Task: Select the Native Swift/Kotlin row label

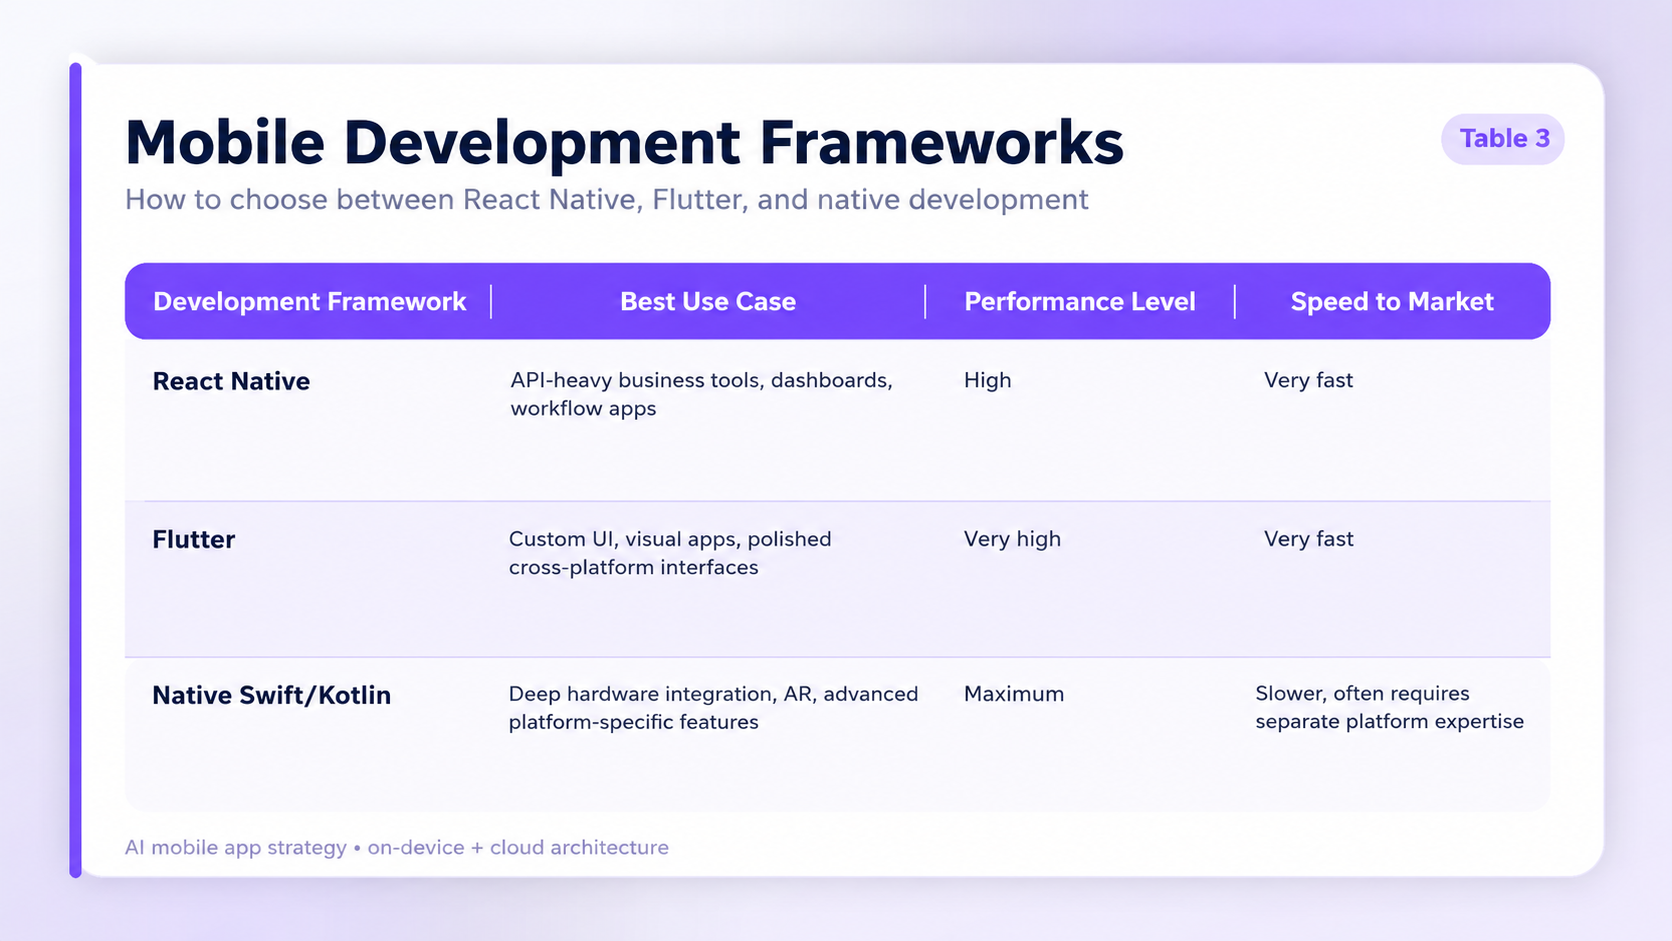Action: pos(271,695)
